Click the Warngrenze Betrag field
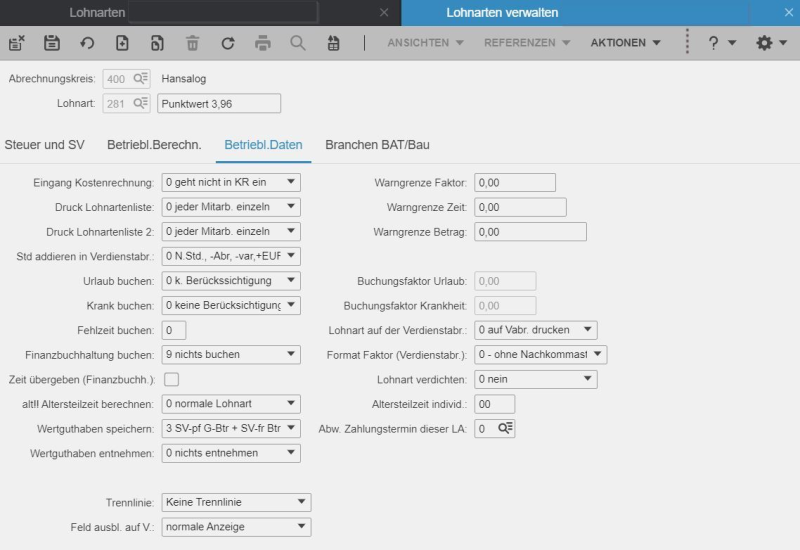Image resolution: width=800 pixels, height=550 pixels. (531, 231)
